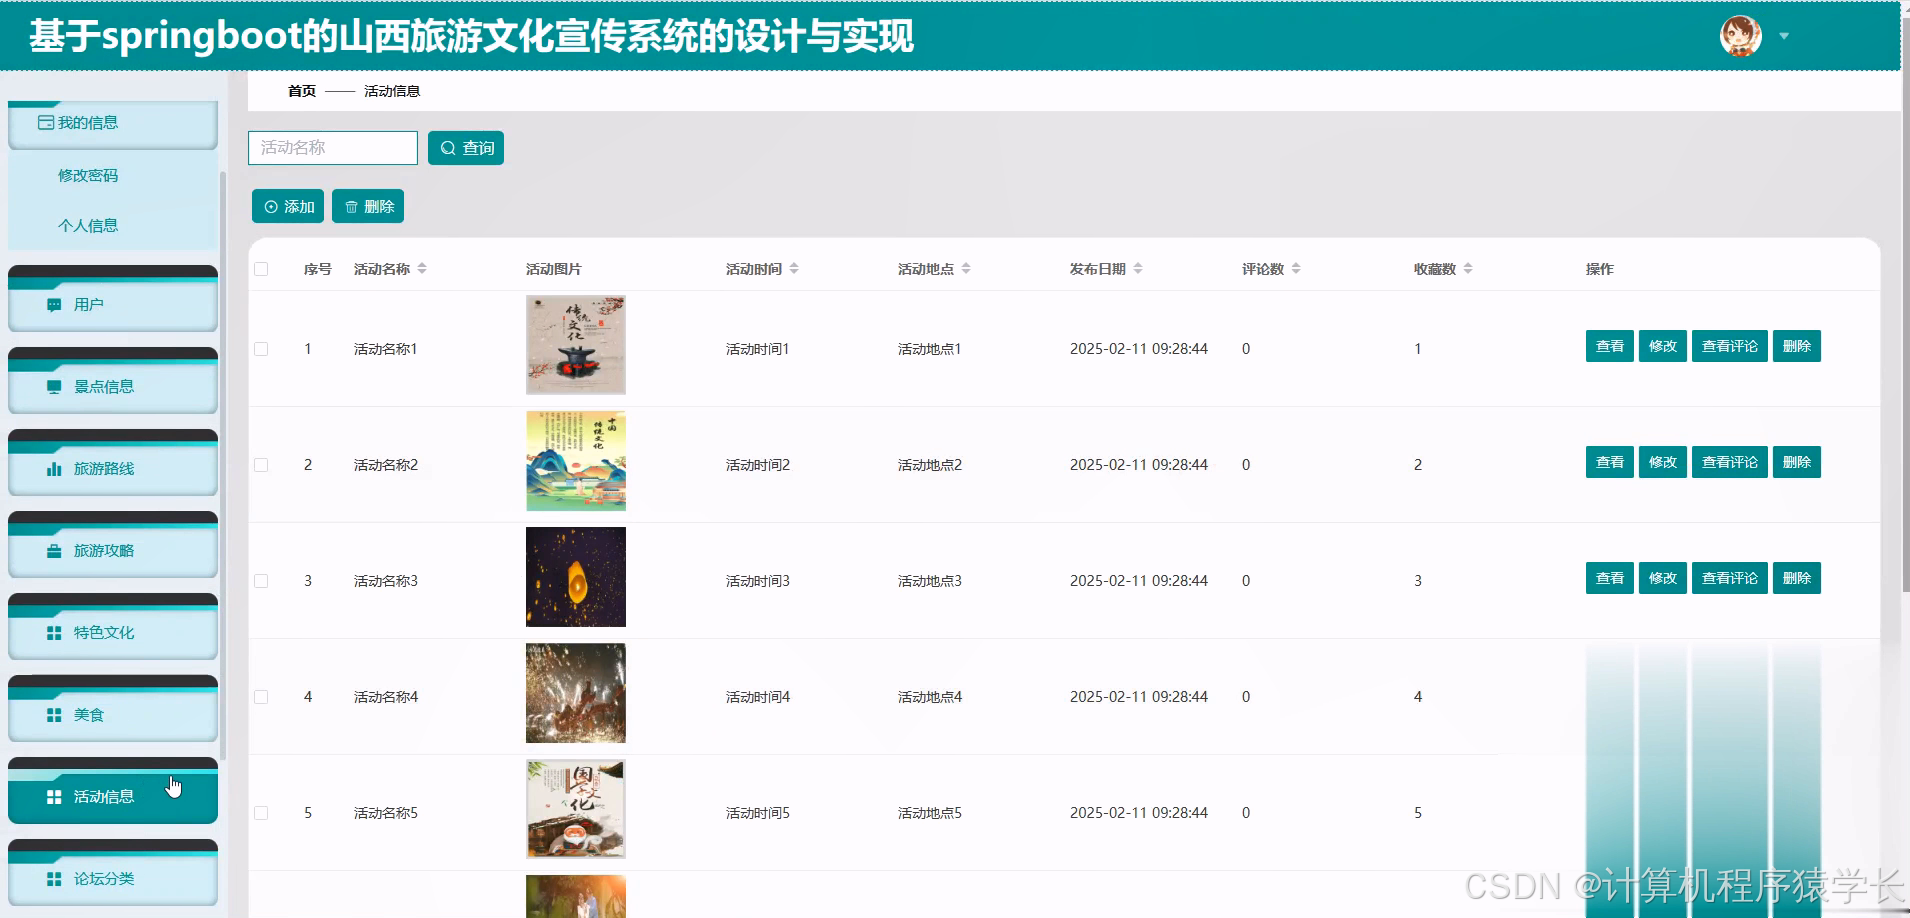Toggle the select-all checkbox in table header
This screenshot has height=918, width=1910.
point(262,268)
